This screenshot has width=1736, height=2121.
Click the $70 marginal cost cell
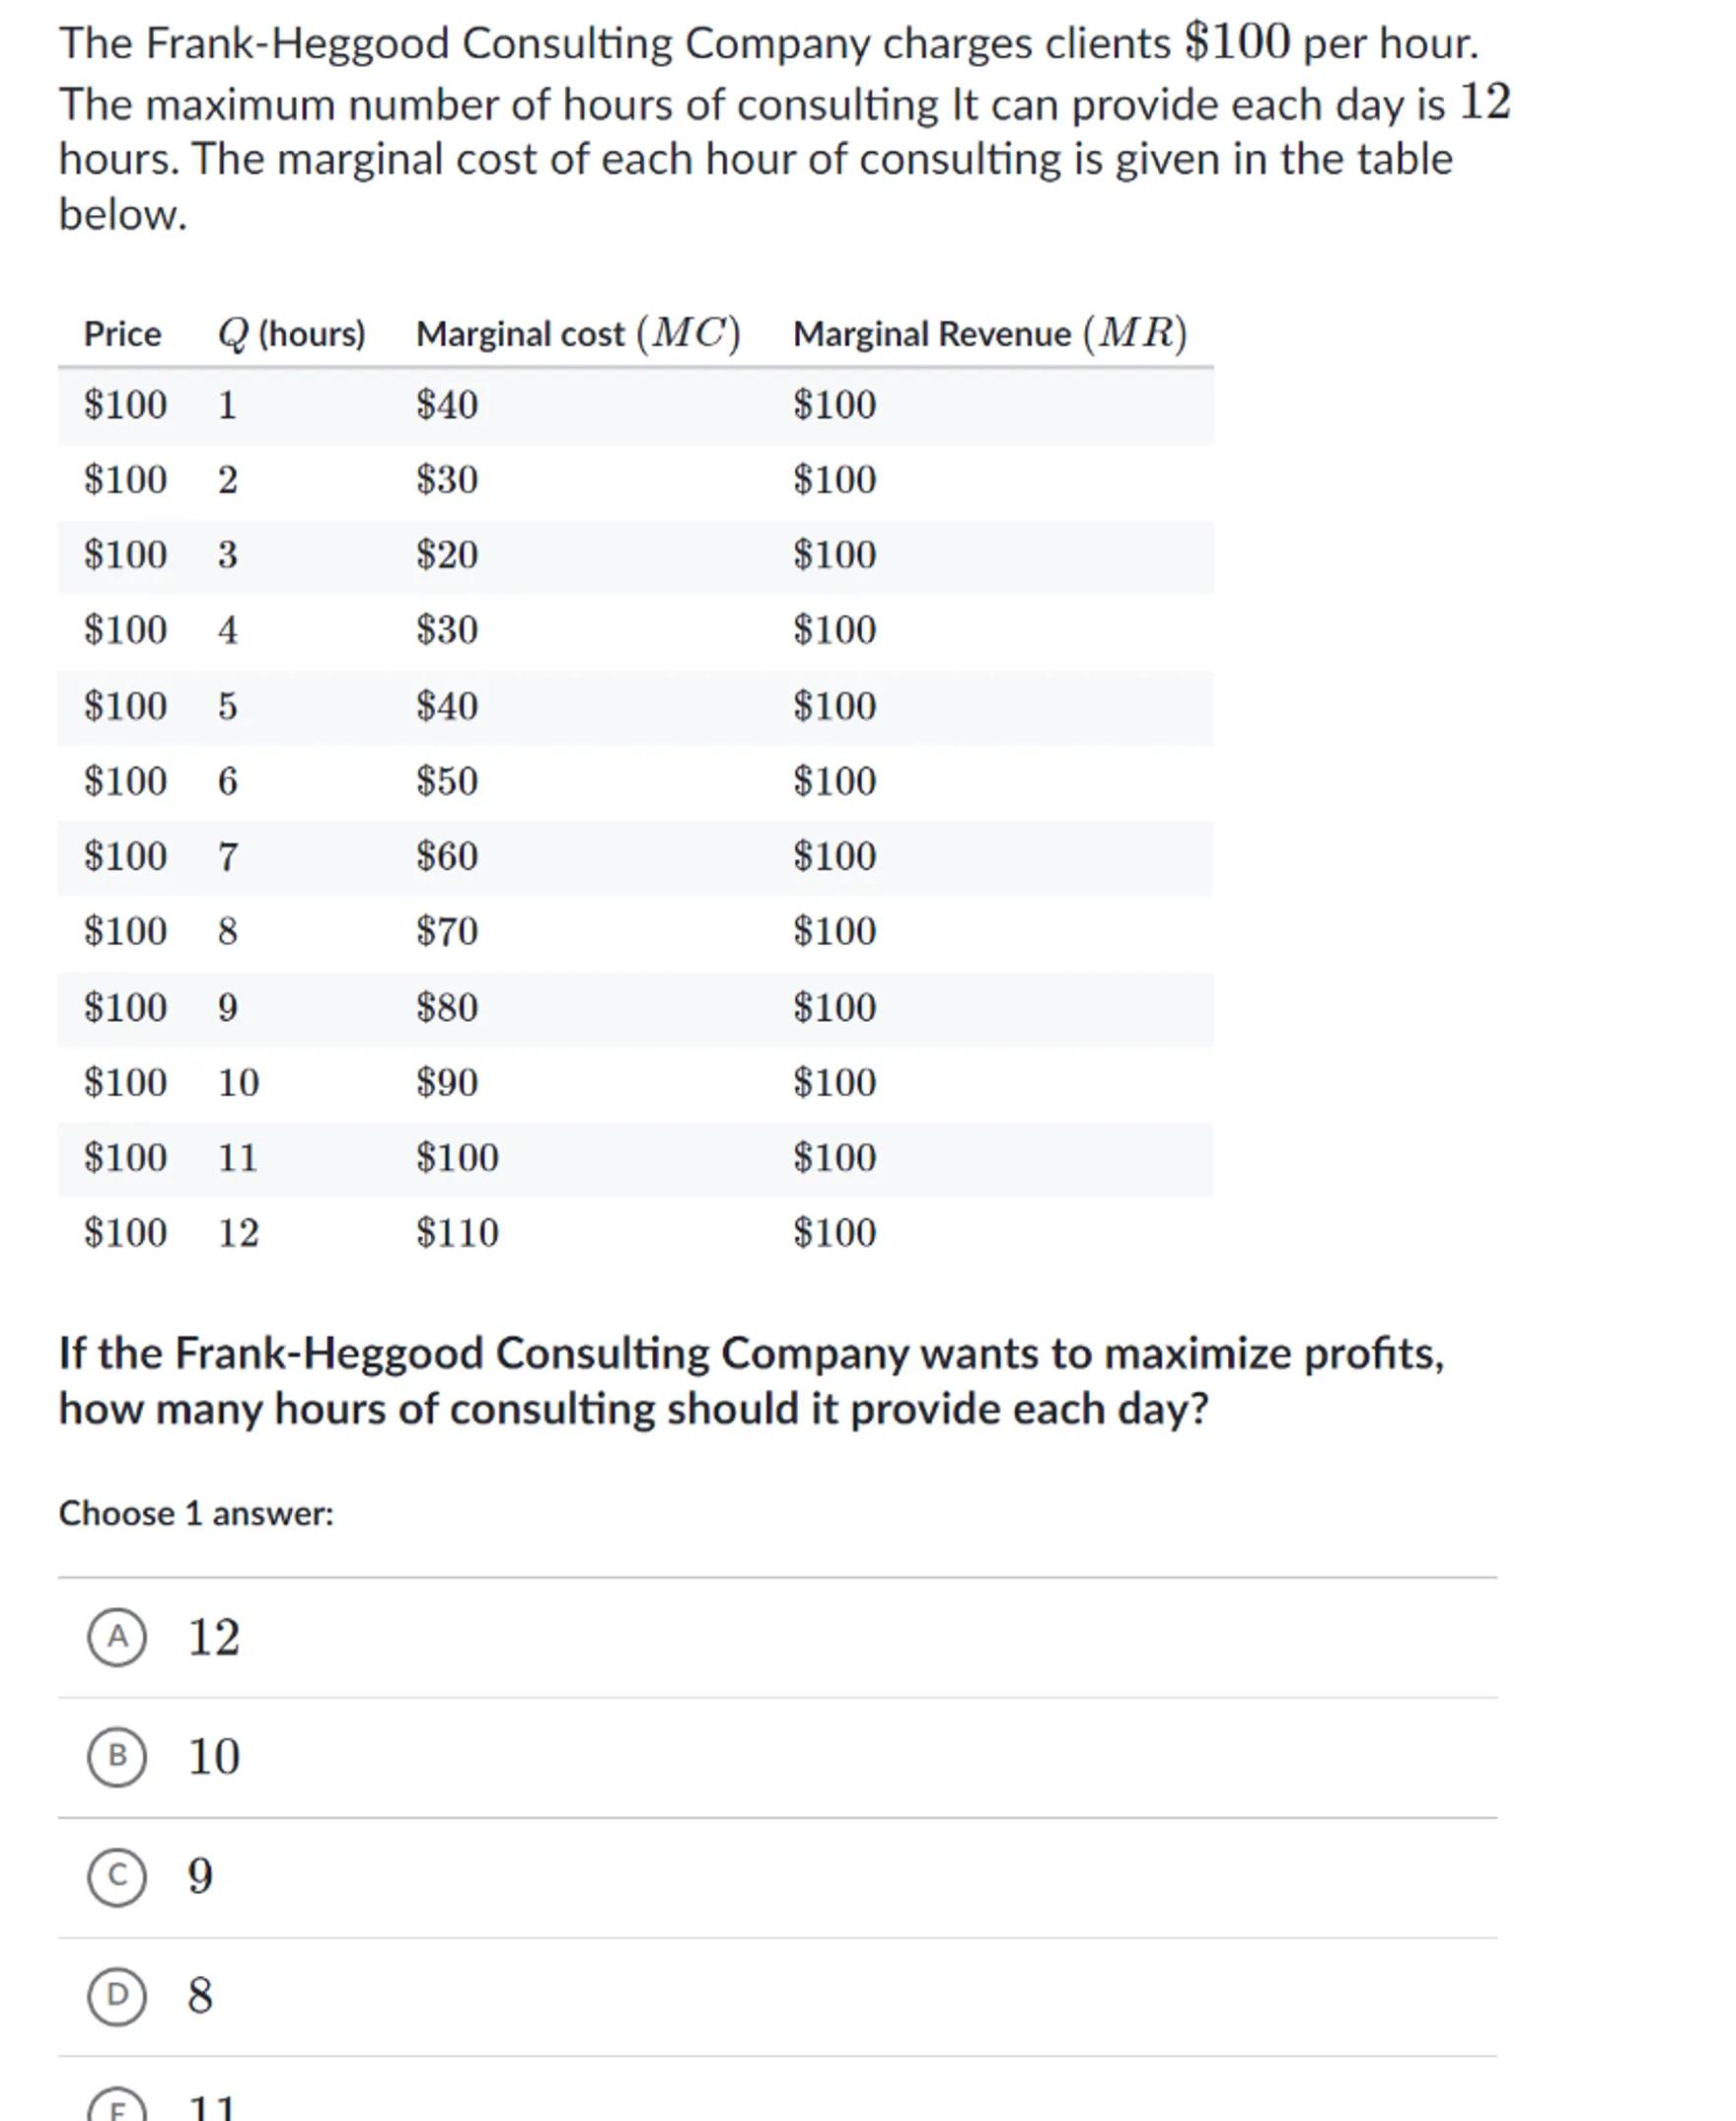(x=447, y=931)
